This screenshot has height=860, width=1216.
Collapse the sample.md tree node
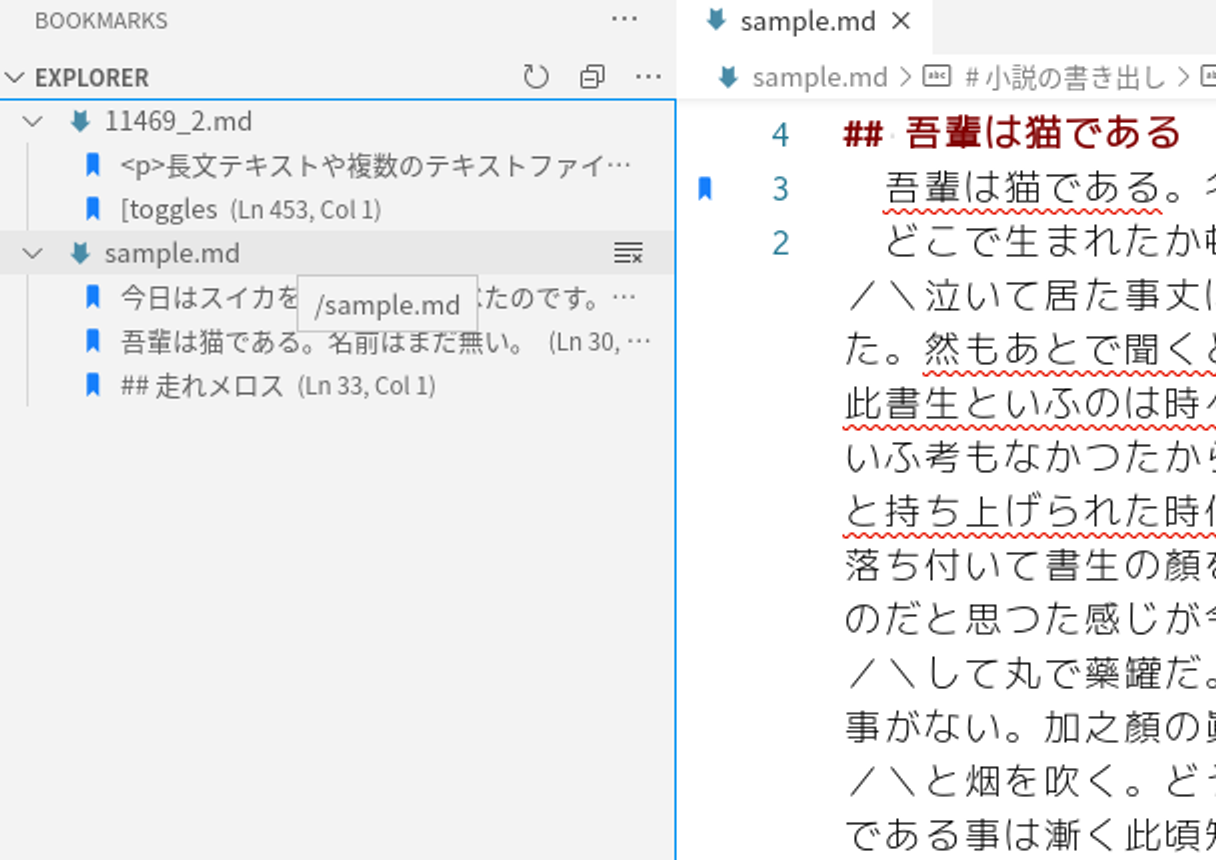coord(33,253)
